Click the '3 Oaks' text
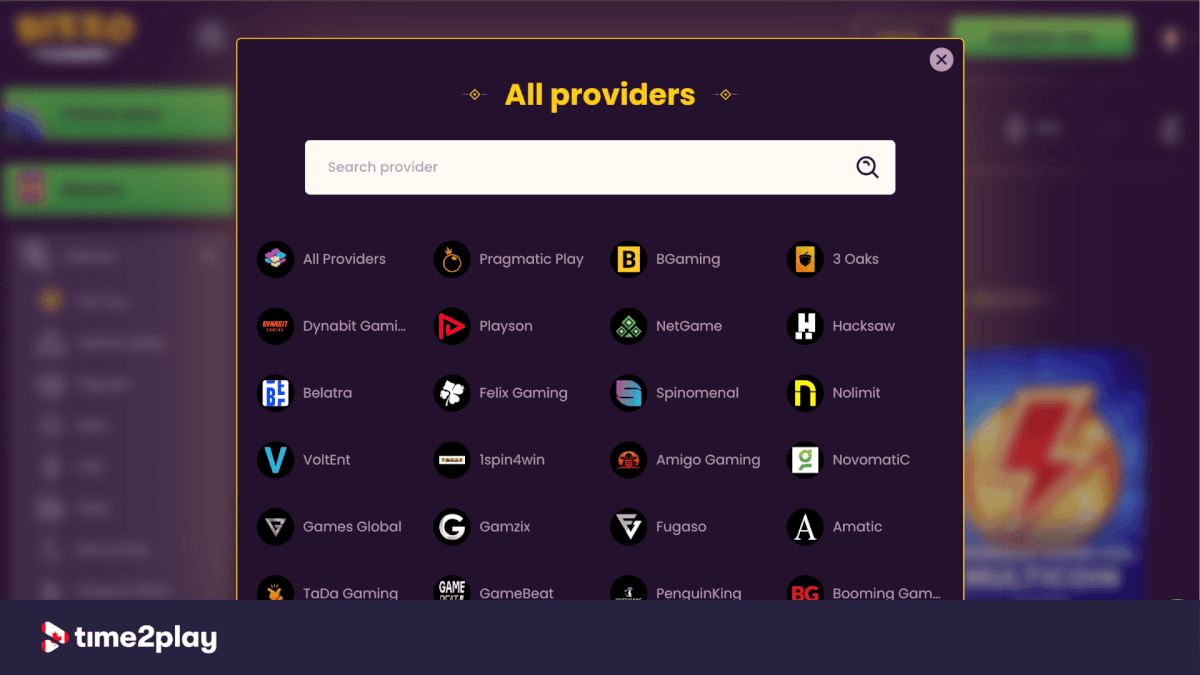The width and height of the screenshot is (1200, 675). (856, 259)
